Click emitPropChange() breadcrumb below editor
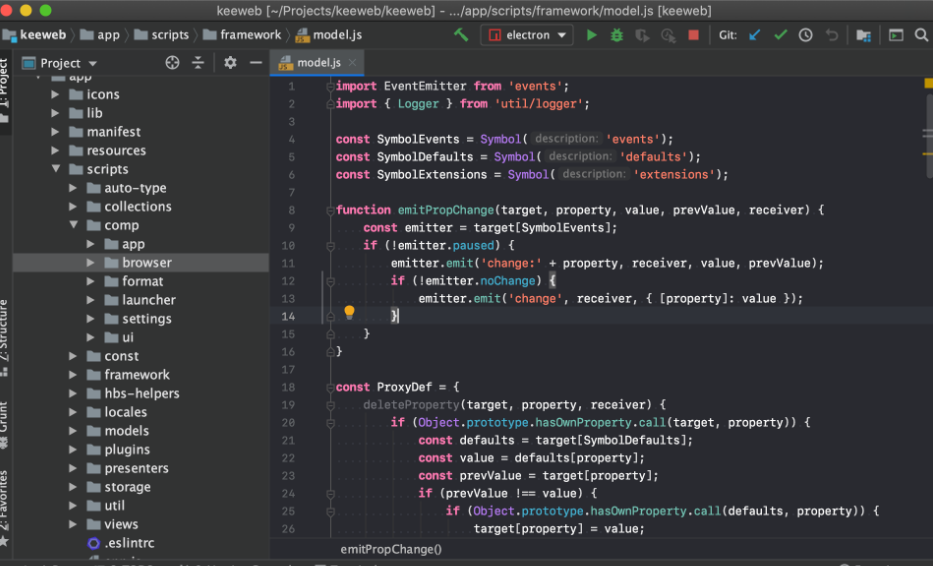Image resolution: width=933 pixels, height=566 pixels. (391, 549)
